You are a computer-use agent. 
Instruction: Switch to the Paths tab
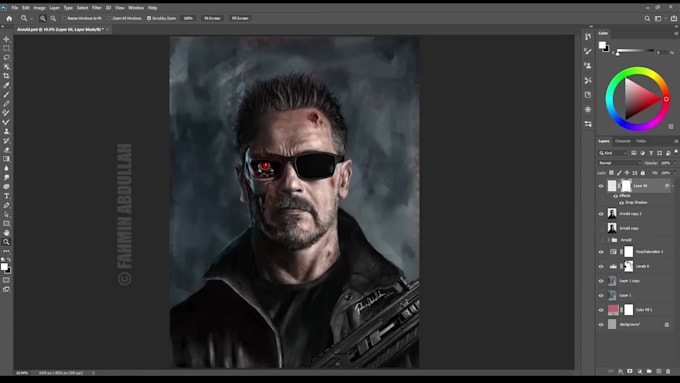pos(641,141)
